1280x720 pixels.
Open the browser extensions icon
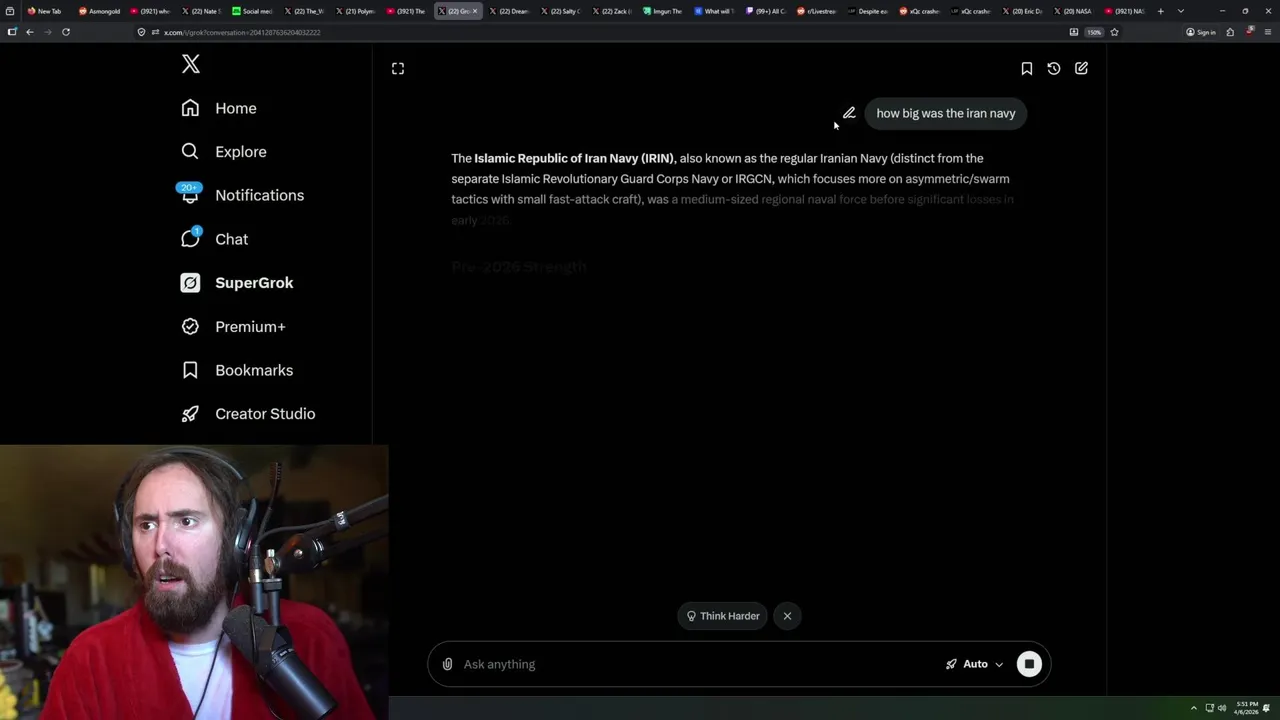click(x=1230, y=32)
